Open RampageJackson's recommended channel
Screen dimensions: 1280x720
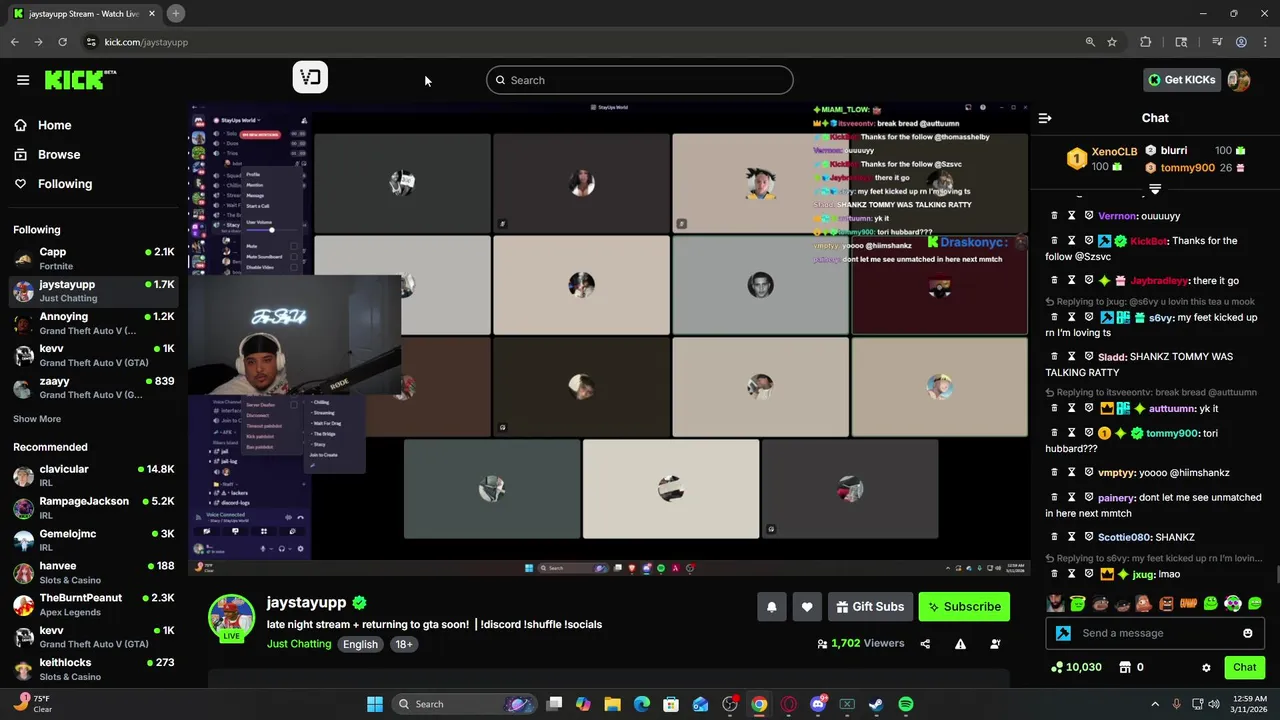pos(94,508)
